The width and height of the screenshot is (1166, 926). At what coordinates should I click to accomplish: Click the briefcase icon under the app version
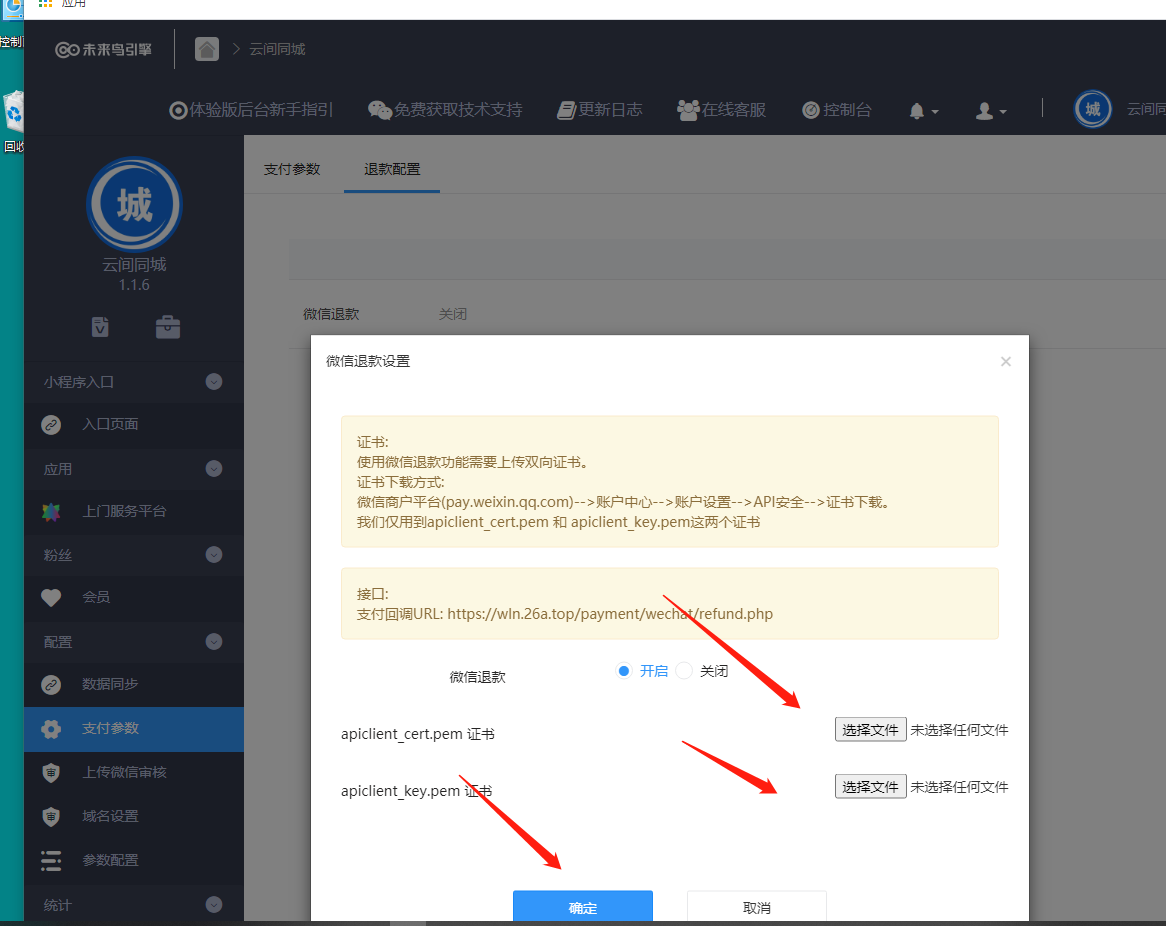pos(168,327)
